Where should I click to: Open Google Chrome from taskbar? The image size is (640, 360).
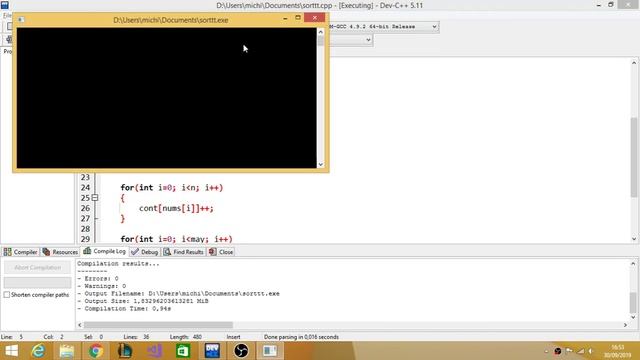pos(96,351)
